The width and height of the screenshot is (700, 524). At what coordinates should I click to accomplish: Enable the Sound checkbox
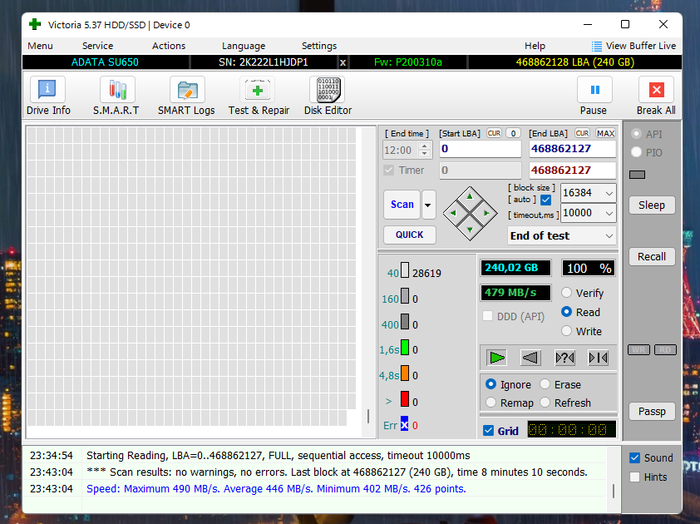(634, 458)
